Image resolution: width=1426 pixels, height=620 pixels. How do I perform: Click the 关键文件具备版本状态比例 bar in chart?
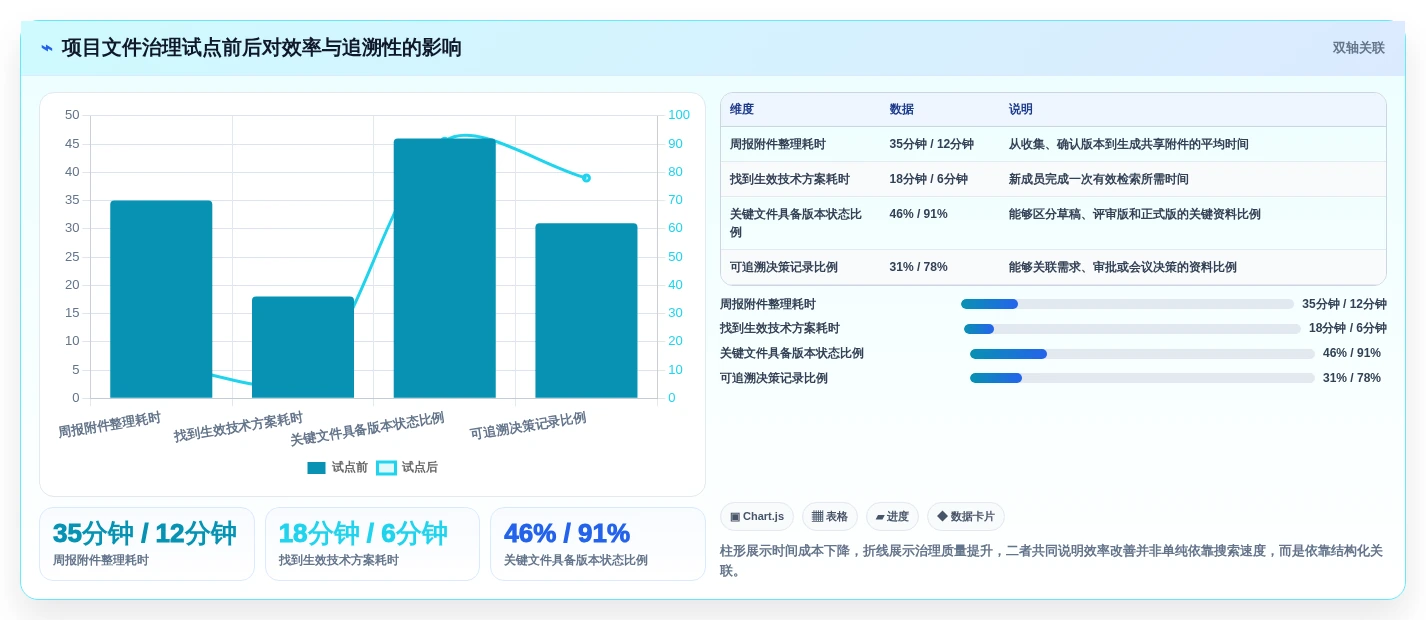pyautogui.click(x=445, y=268)
